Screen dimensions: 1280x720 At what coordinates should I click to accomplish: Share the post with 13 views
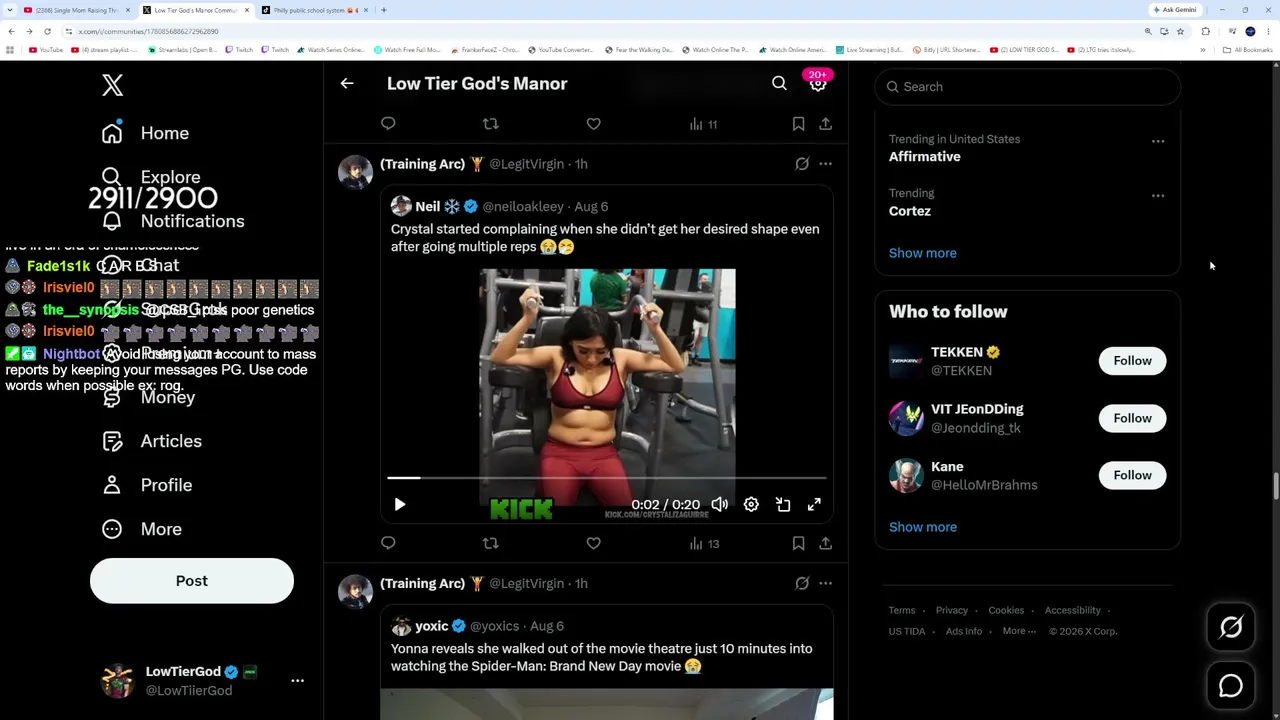tap(825, 543)
